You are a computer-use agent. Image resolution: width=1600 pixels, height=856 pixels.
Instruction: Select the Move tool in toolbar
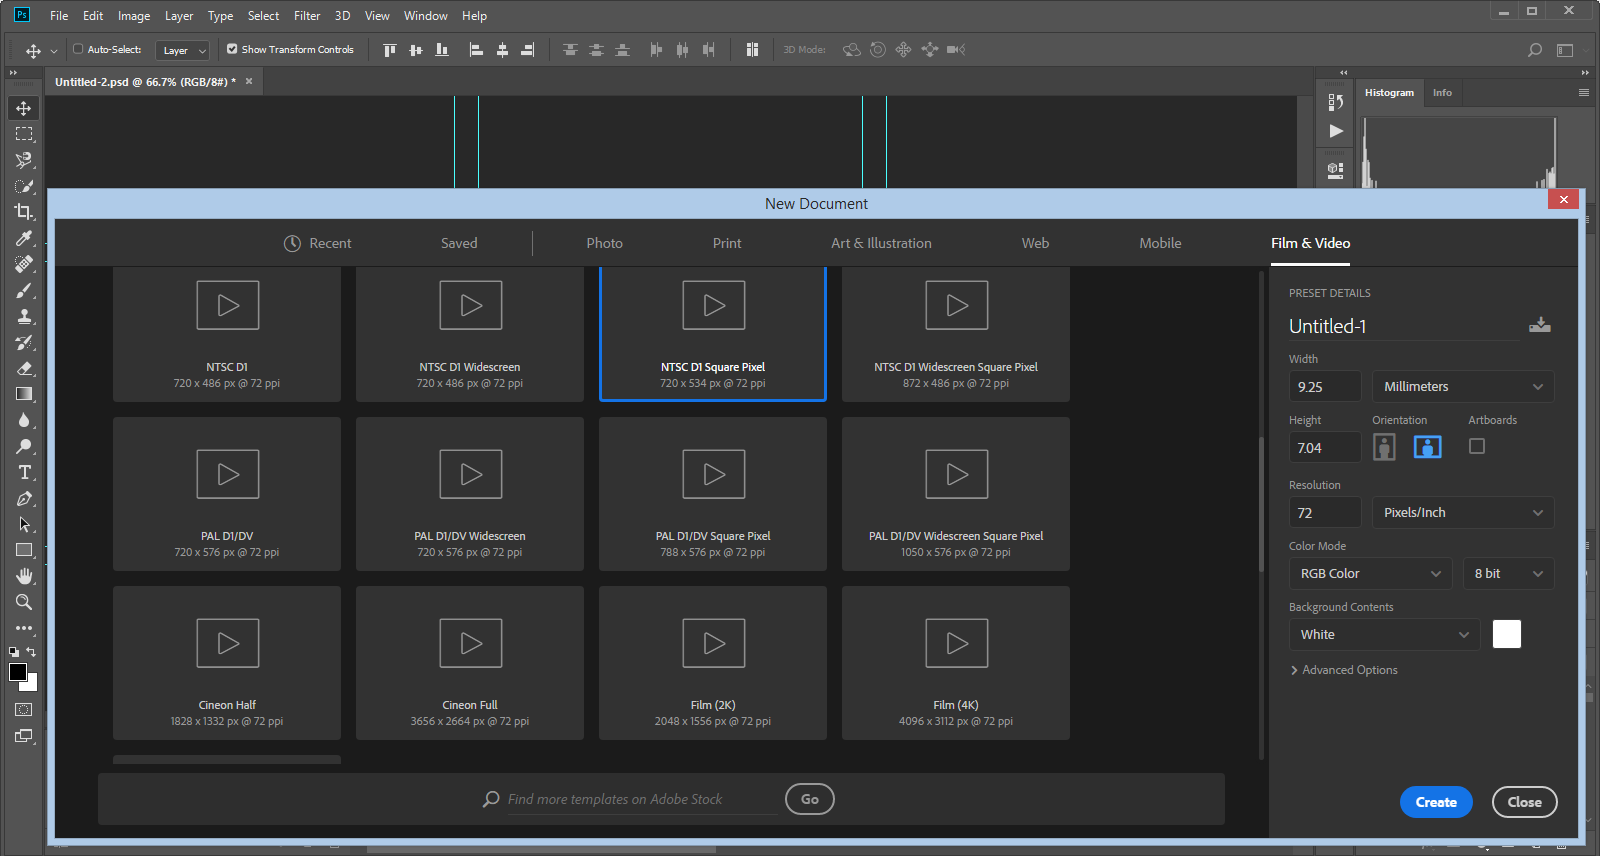pyautogui.click(x=23, y=108)
